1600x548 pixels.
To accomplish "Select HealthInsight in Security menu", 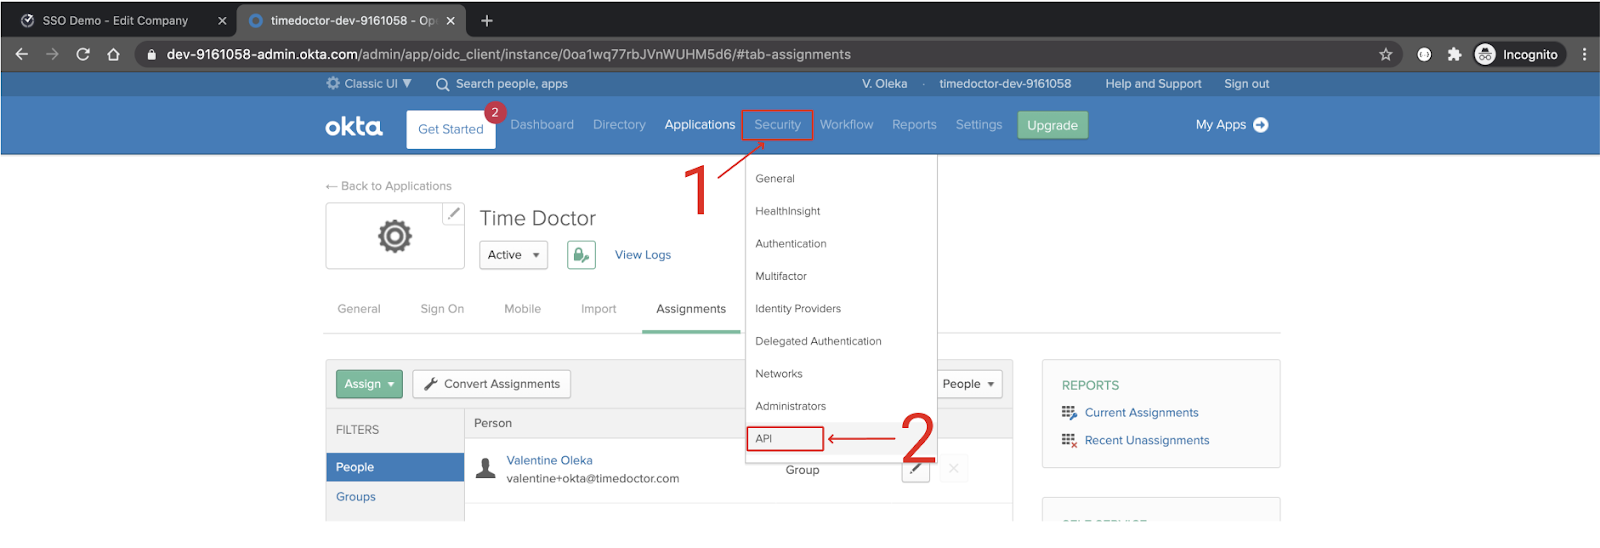I will tap(841, 211).
